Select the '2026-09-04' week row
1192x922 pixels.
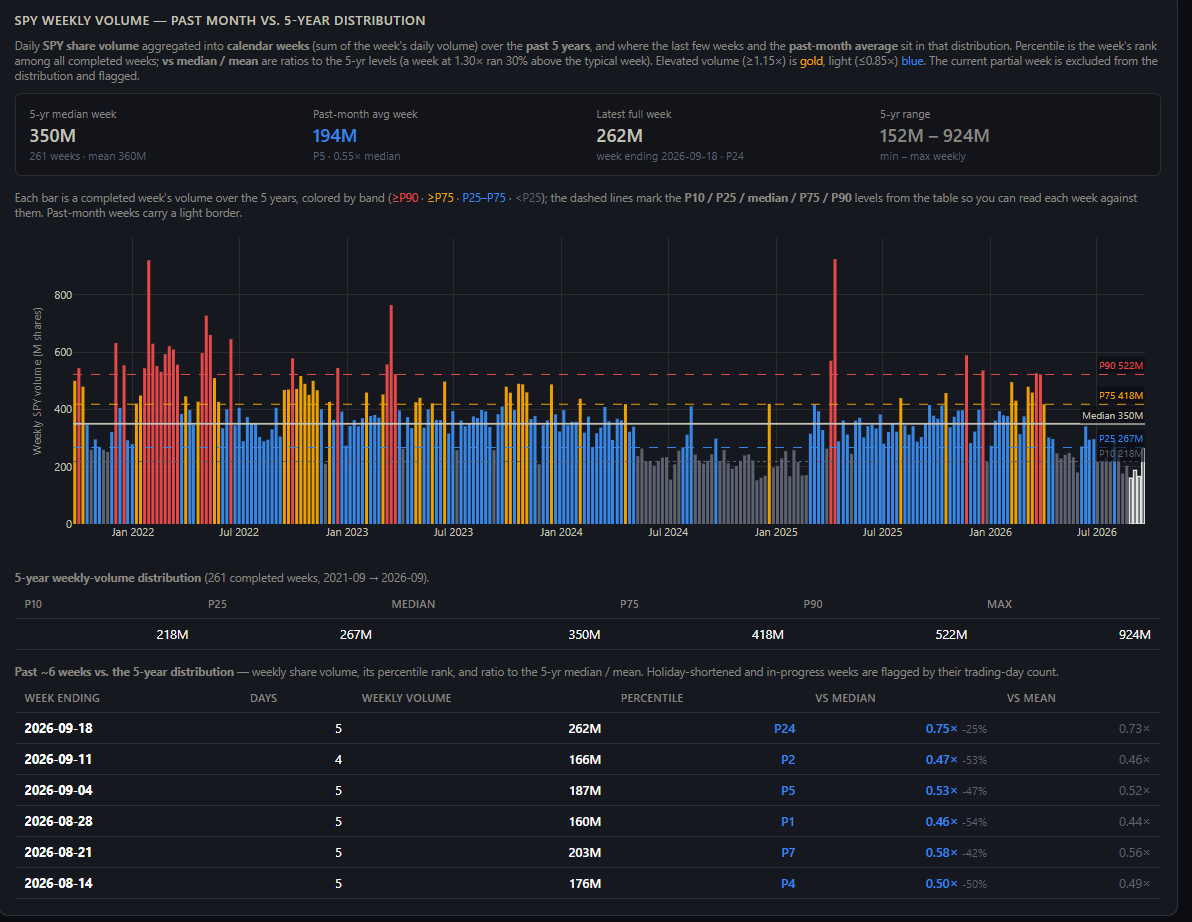(588, 791)
